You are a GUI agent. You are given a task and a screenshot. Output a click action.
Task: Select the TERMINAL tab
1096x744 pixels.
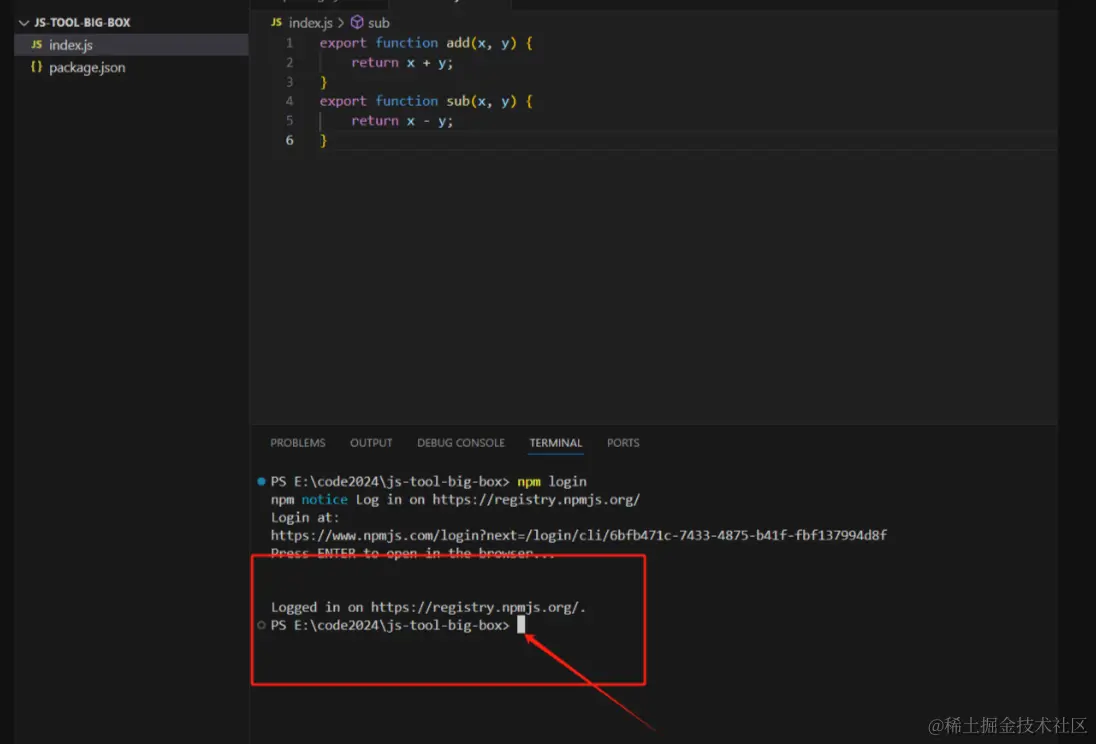coord(556,443)
